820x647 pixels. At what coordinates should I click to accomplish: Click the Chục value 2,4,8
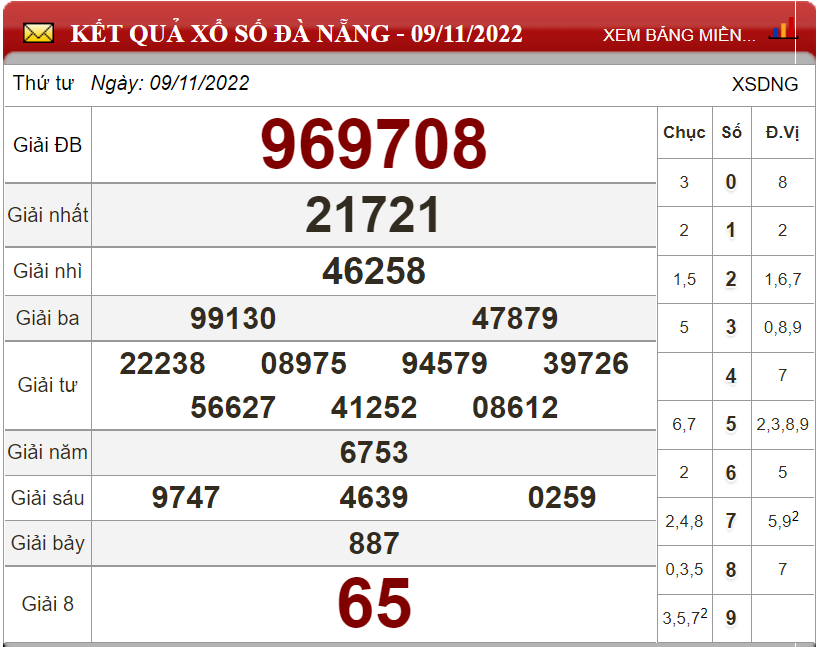[684, 521]
